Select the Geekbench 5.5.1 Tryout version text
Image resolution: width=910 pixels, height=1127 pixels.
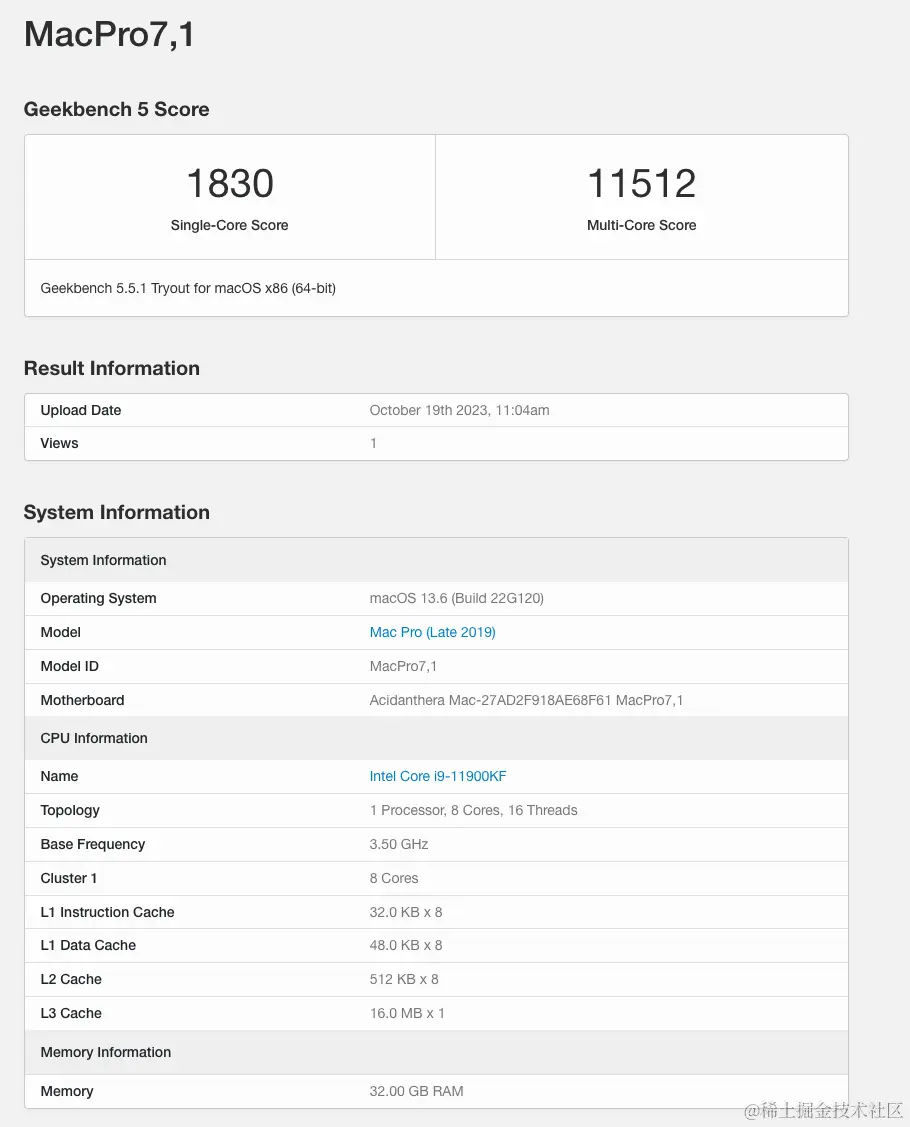pyautogui.click(x=188, y=288)
